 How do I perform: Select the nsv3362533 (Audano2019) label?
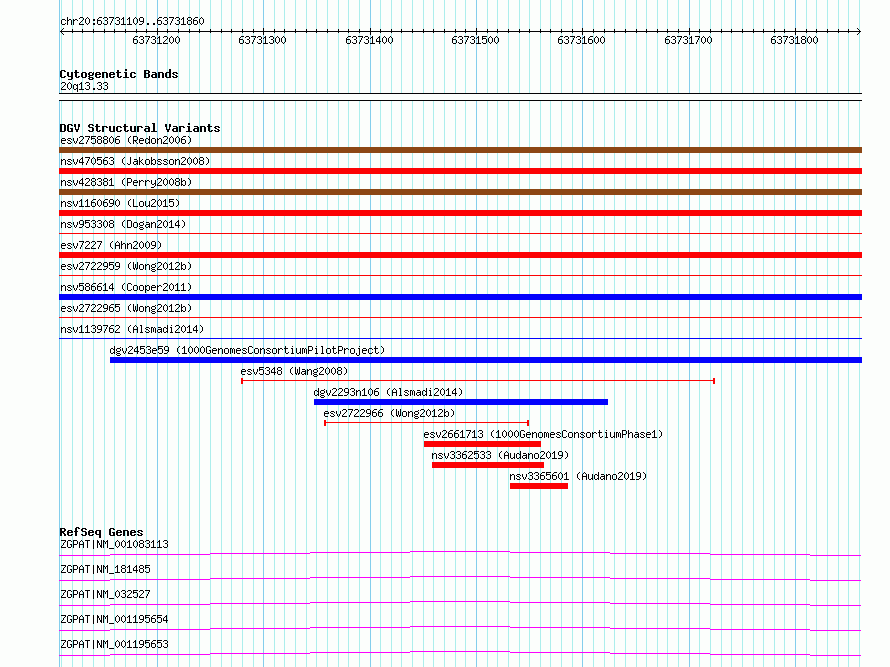point(500,455)
